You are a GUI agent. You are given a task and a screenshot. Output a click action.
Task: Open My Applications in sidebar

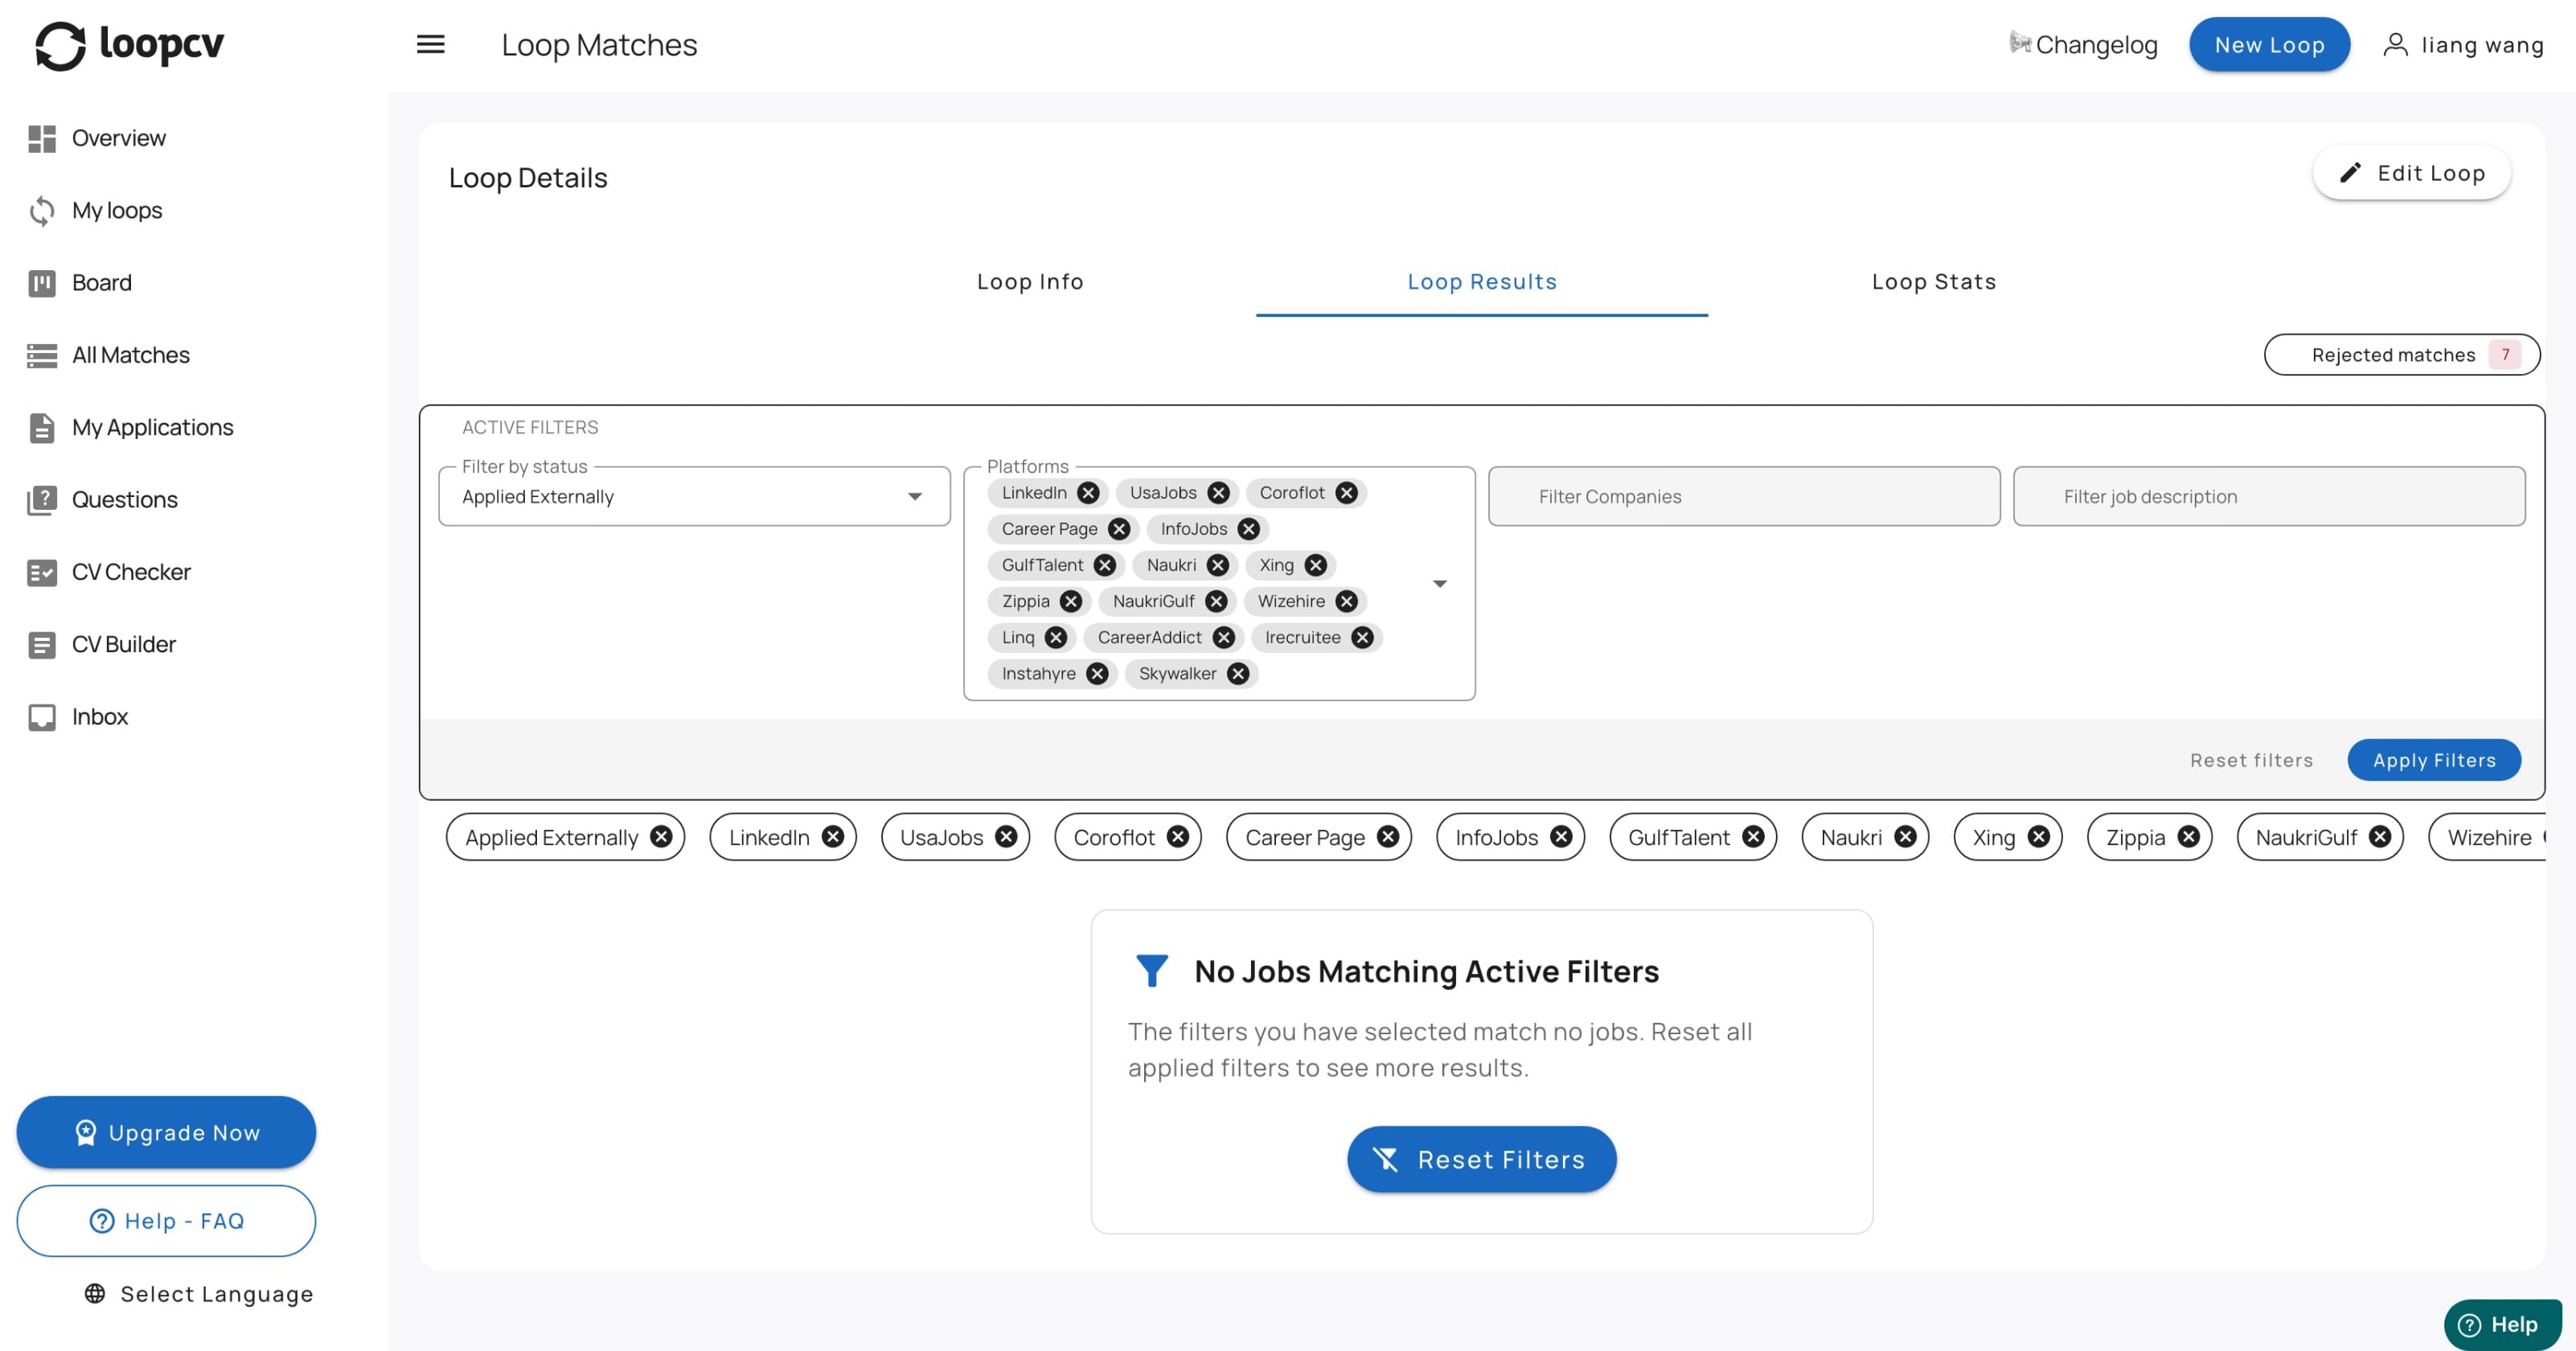tap(152, 427)
